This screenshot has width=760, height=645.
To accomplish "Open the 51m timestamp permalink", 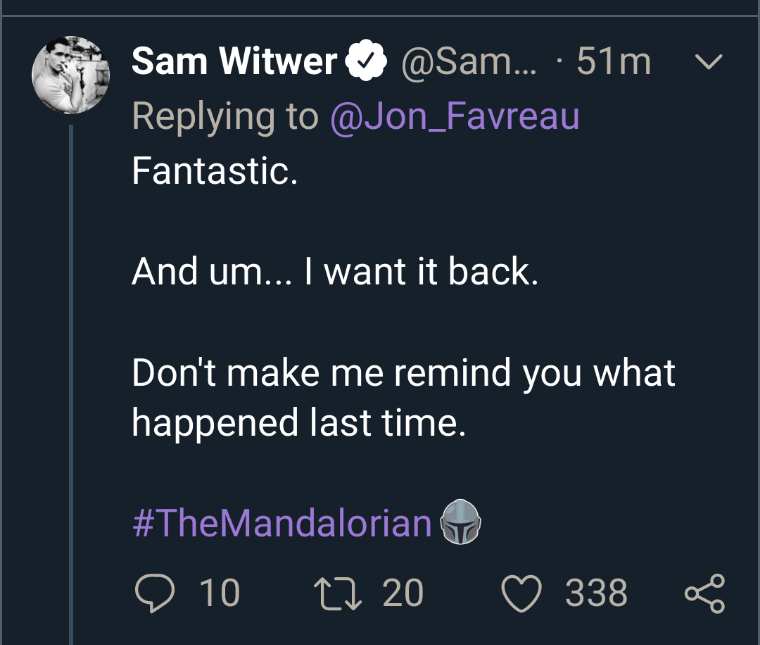I will point(613,62).
